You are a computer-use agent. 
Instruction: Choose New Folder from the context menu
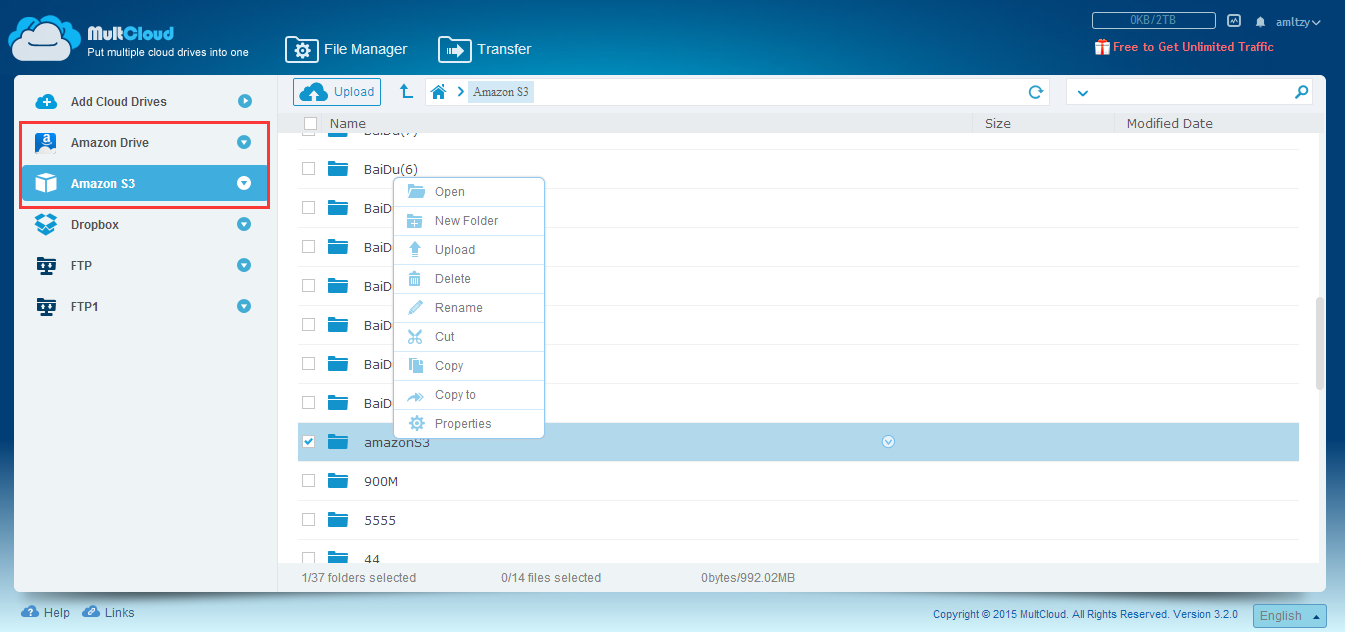tap(469, 221)
